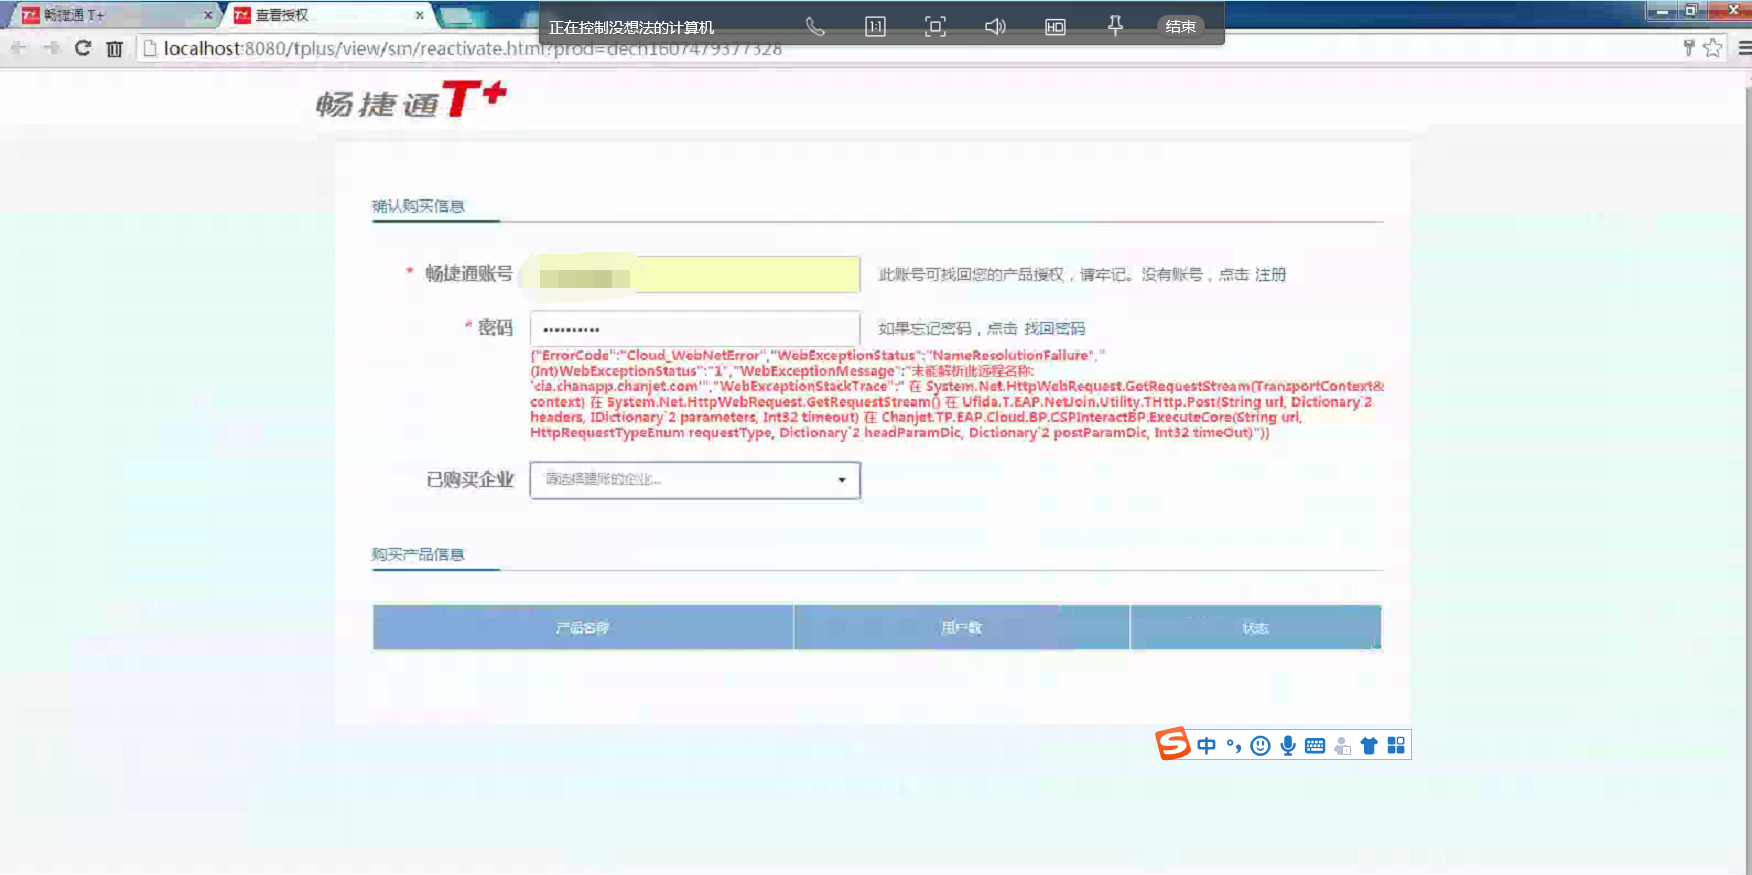Close the 畅捷通 T+ tab

click(208, 15)
